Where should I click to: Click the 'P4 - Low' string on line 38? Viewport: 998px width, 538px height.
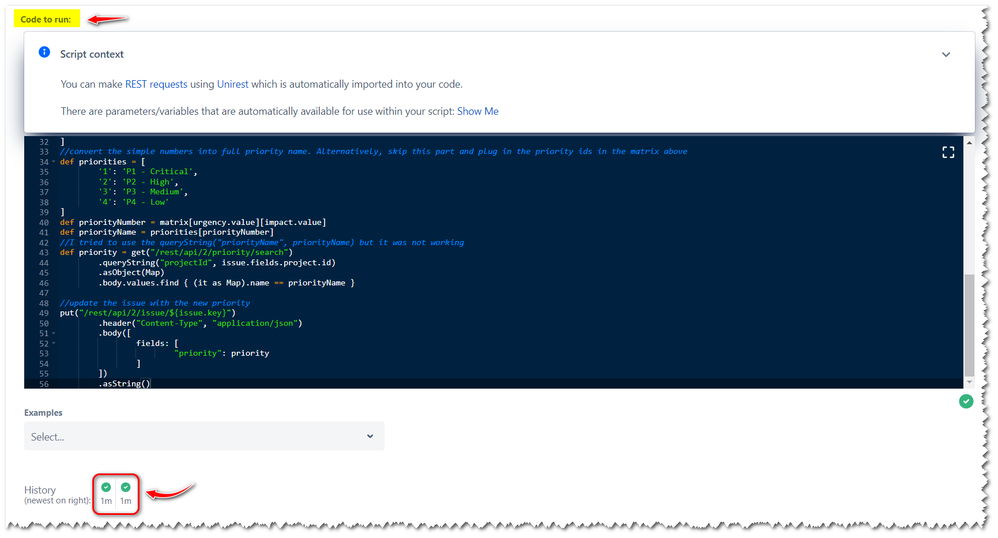click(x=146, y=202)
